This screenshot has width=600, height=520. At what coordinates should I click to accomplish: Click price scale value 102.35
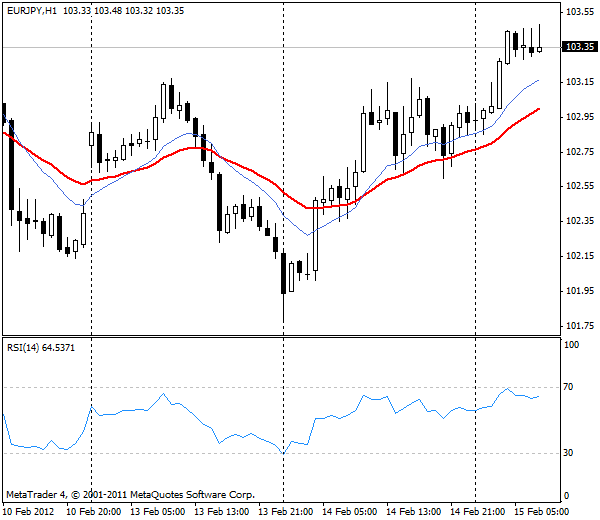coord(580,221)
